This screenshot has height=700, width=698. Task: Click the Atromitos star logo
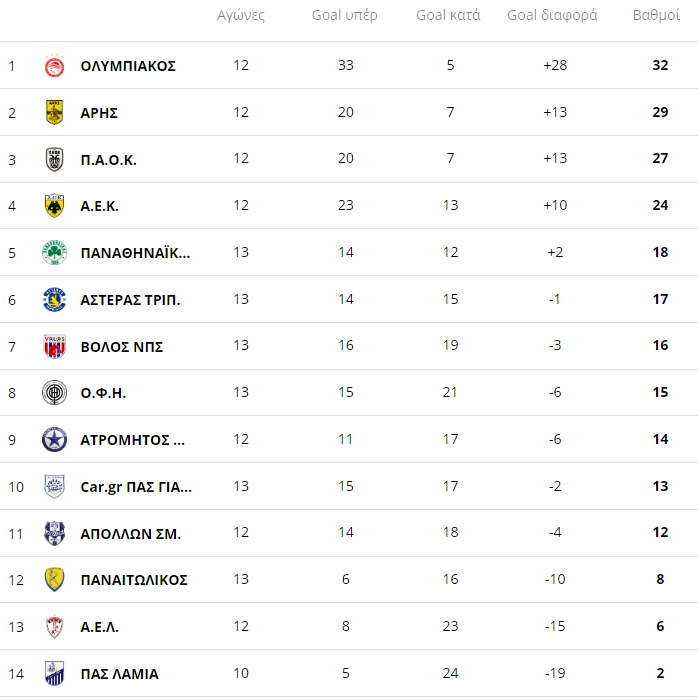coord(54,440)
